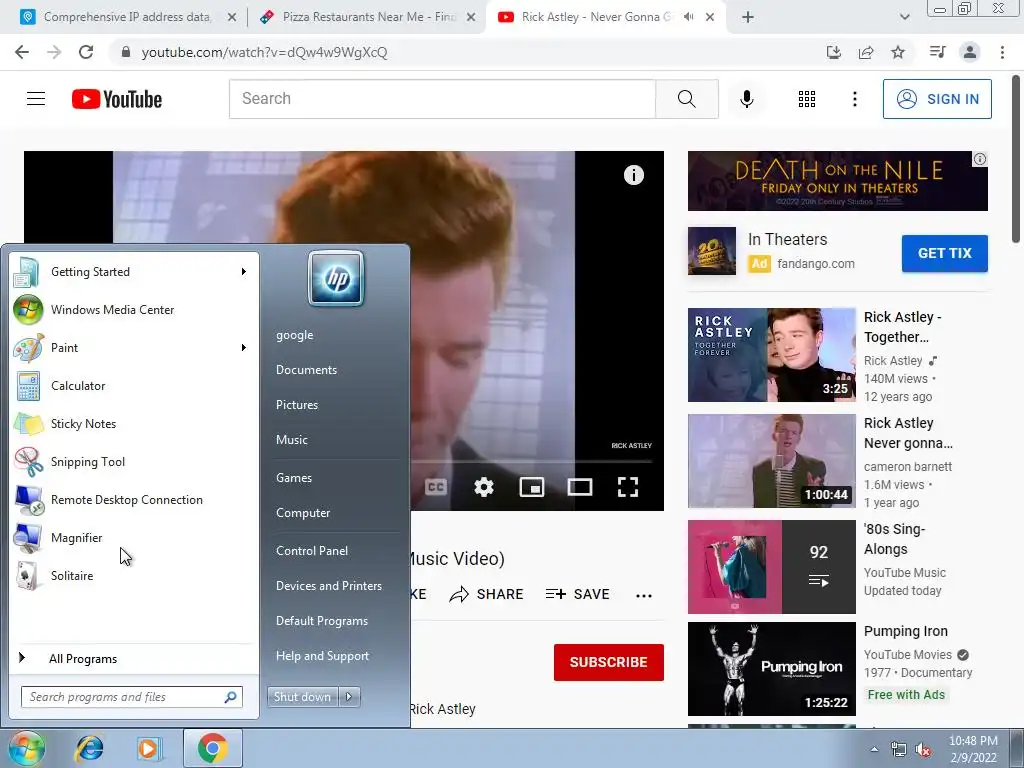Click the YouTube search magnifier button
The image size is (1024, 768).
pyautogui.click(x=686, y=99)
